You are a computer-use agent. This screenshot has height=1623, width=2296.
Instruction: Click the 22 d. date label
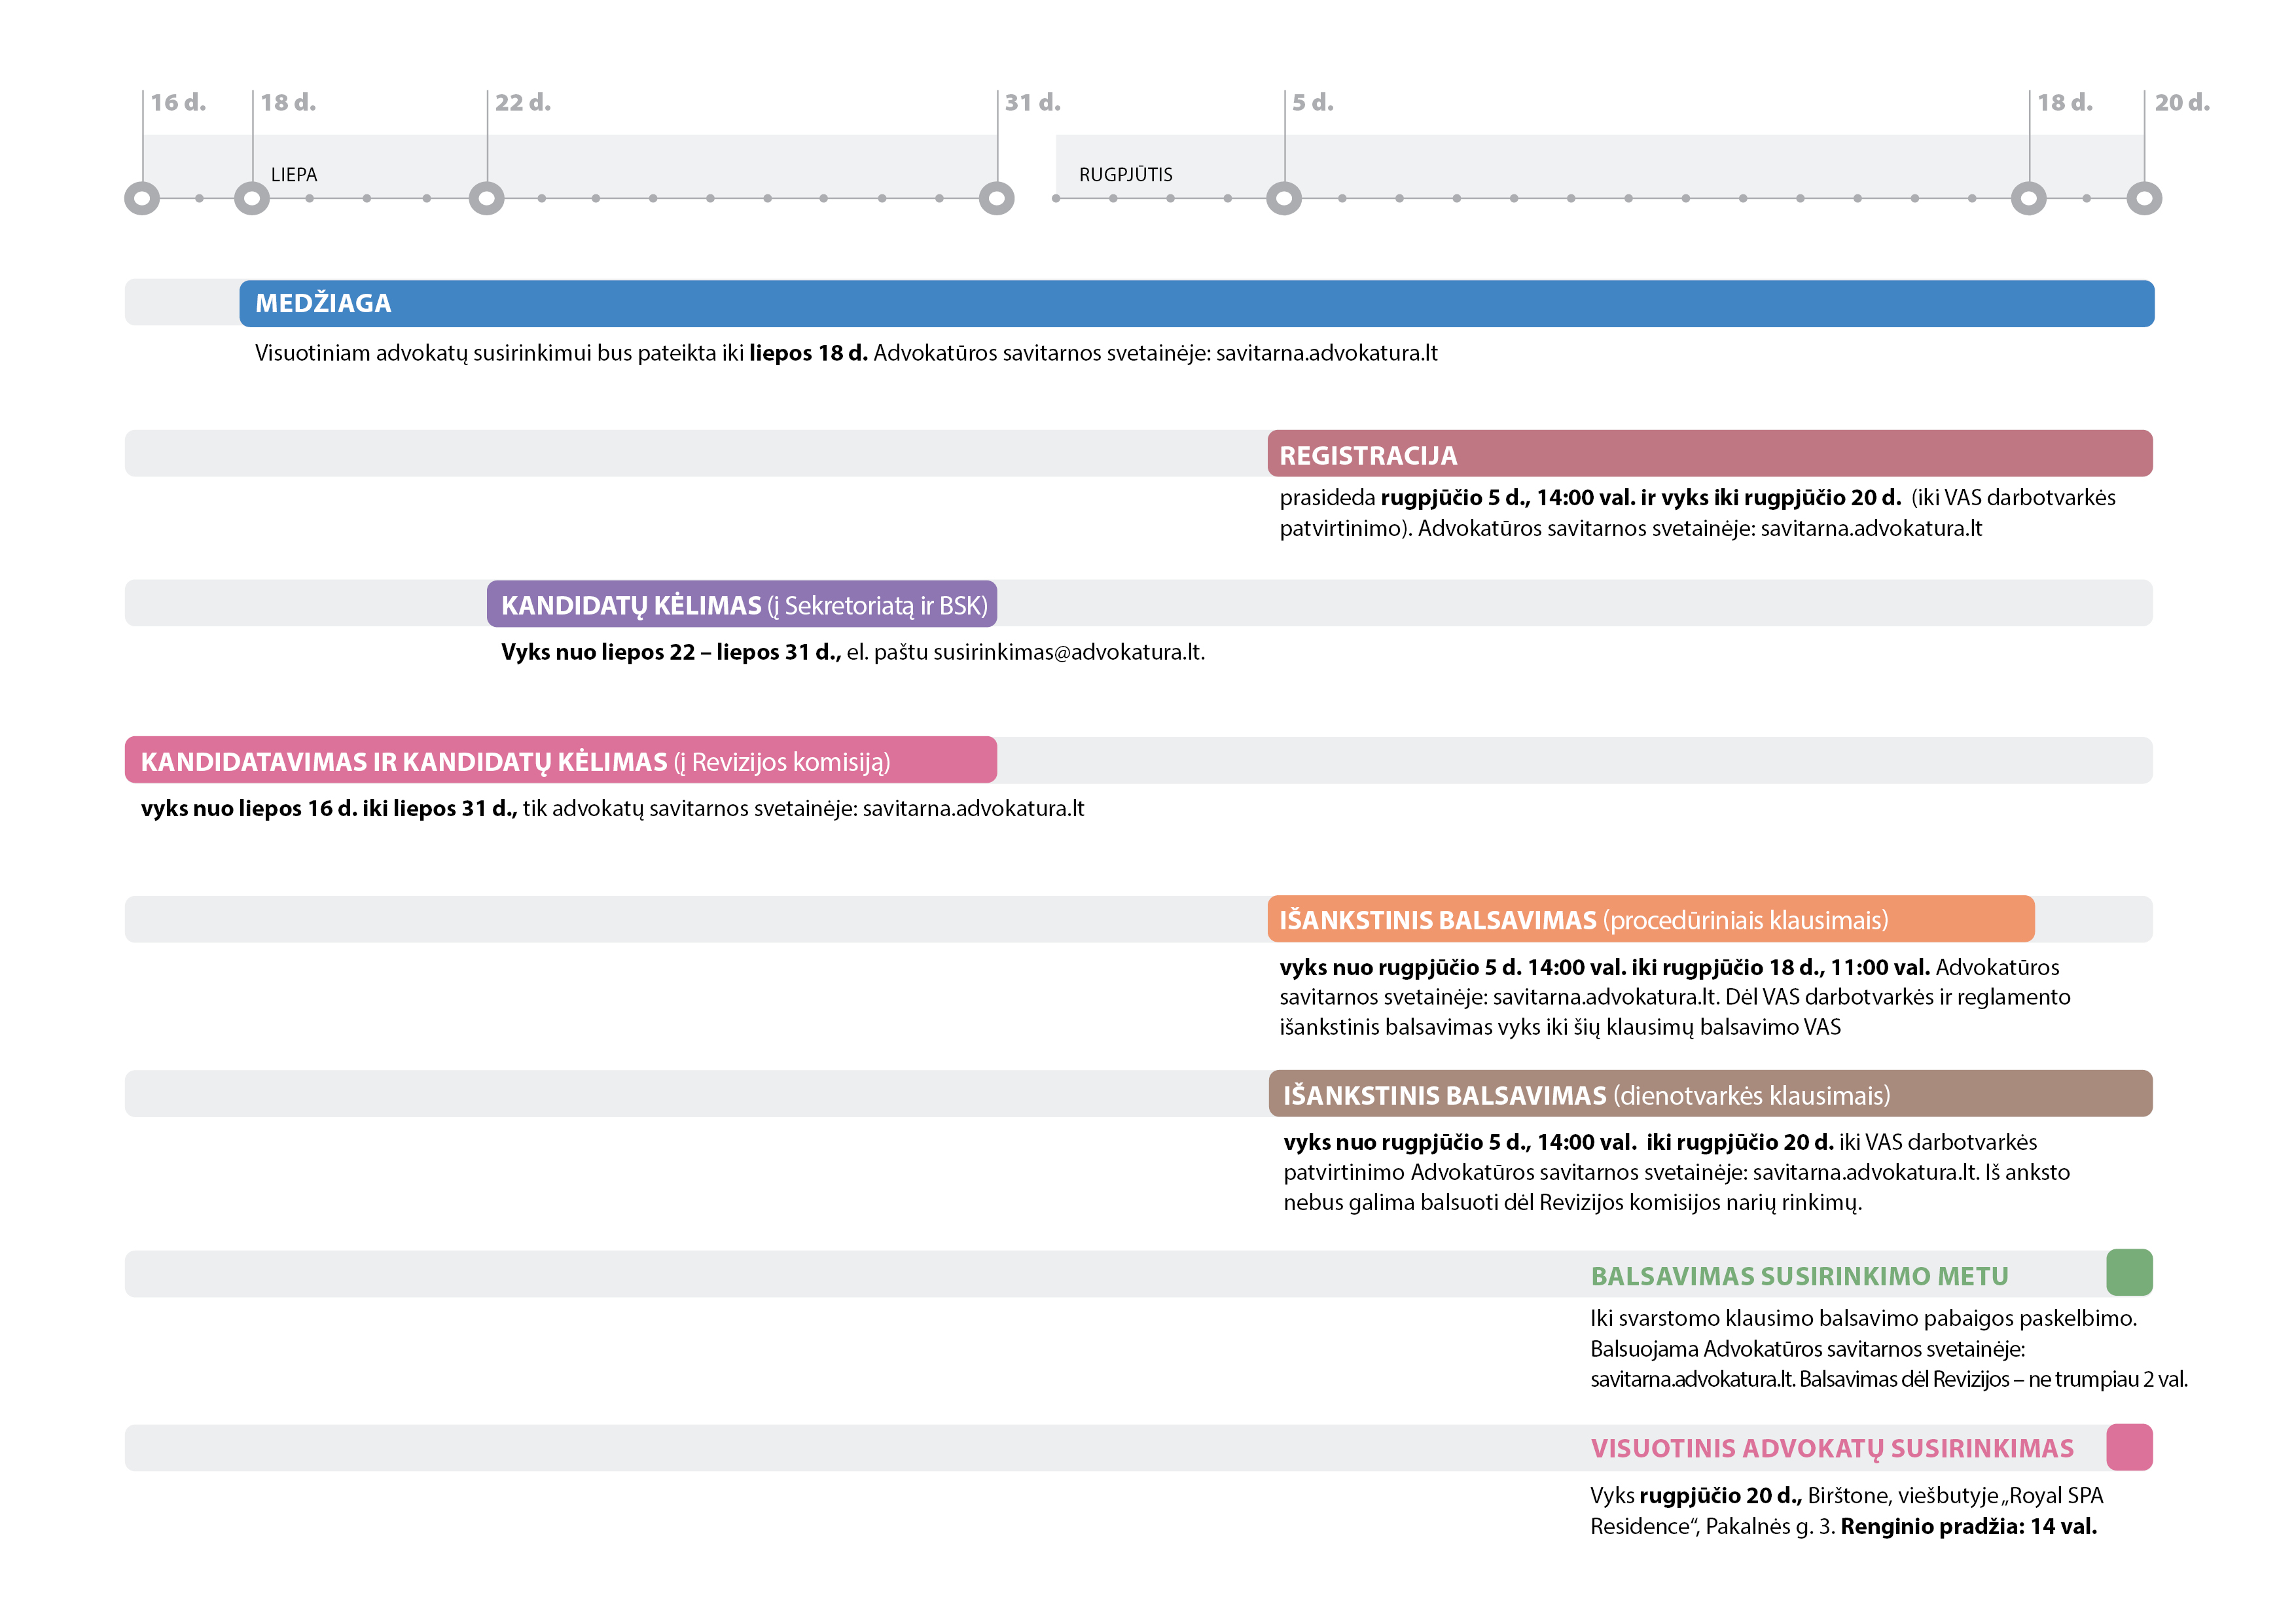523,102
